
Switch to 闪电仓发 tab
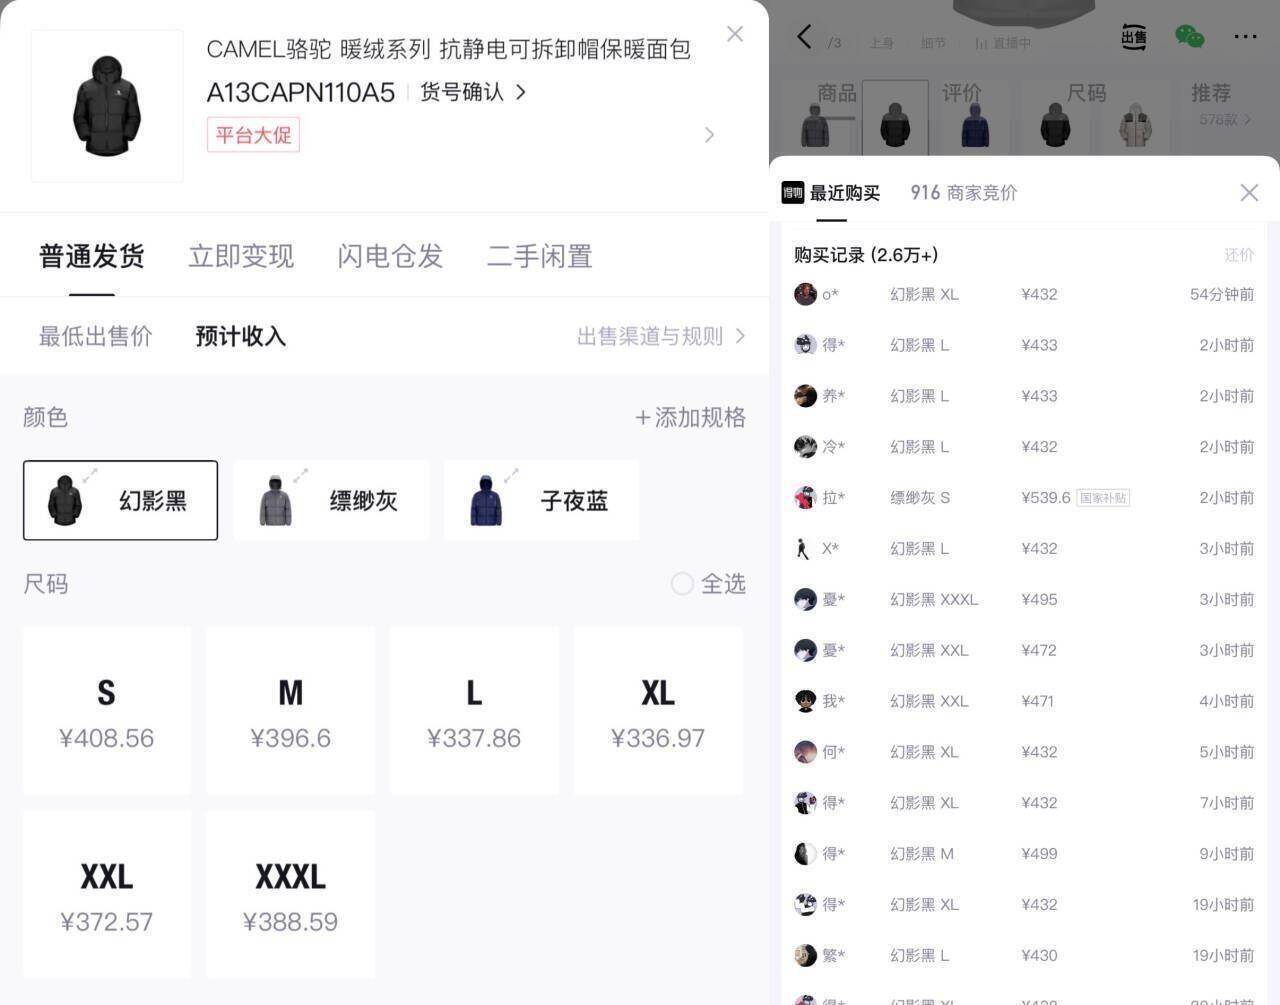point(390,257)
